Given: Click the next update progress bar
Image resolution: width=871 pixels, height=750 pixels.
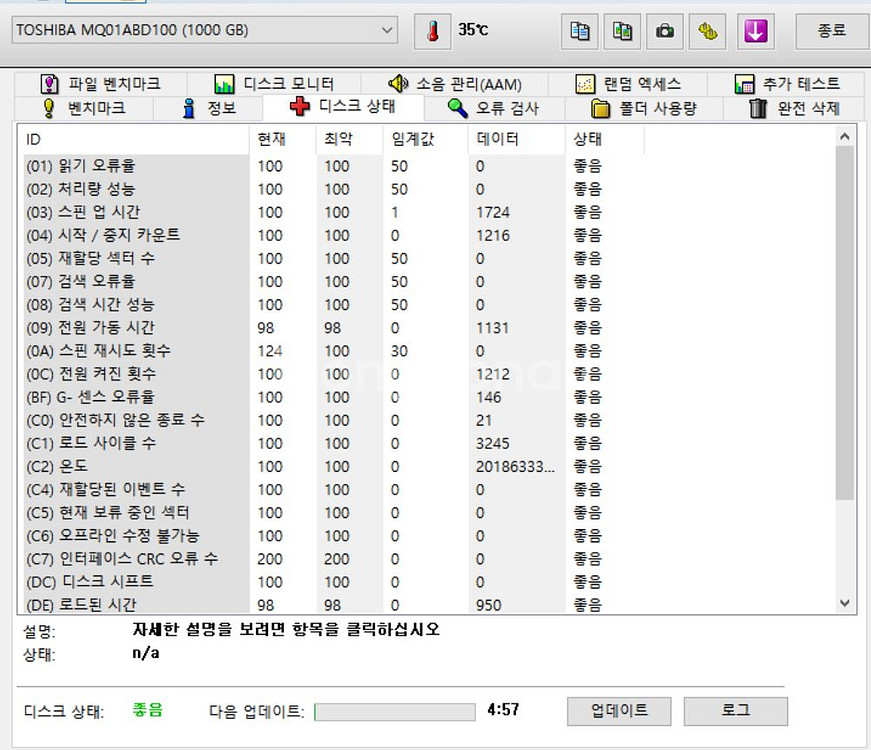Looking at the screenshot, I should pos(395,712).
